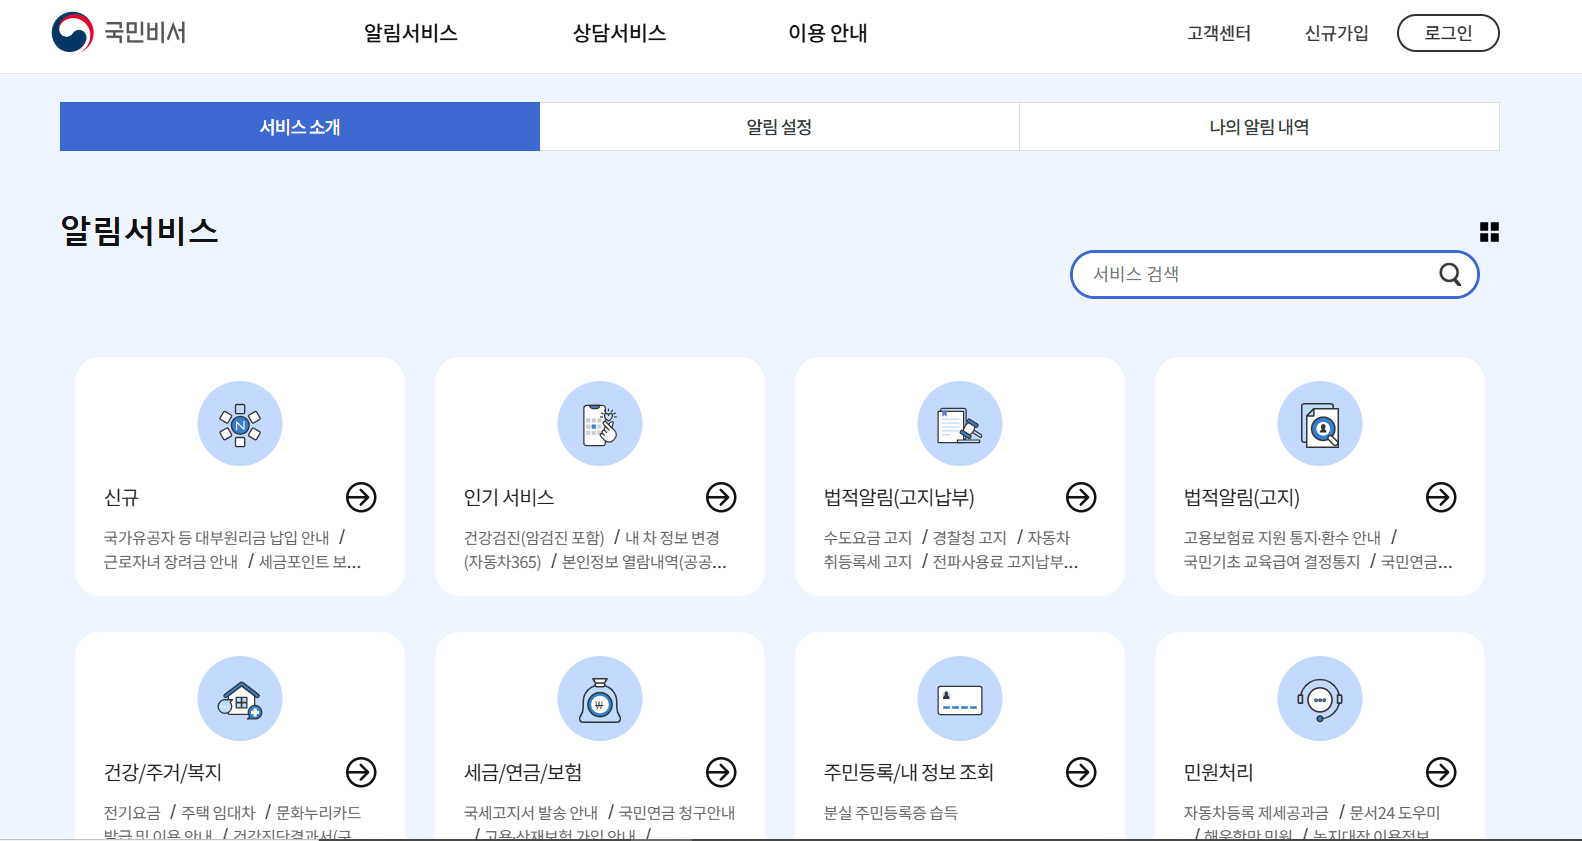Screen dimensions: 1582x841
Task: Open the 이용 안내 top menu
Action: [x=828, y=33]
